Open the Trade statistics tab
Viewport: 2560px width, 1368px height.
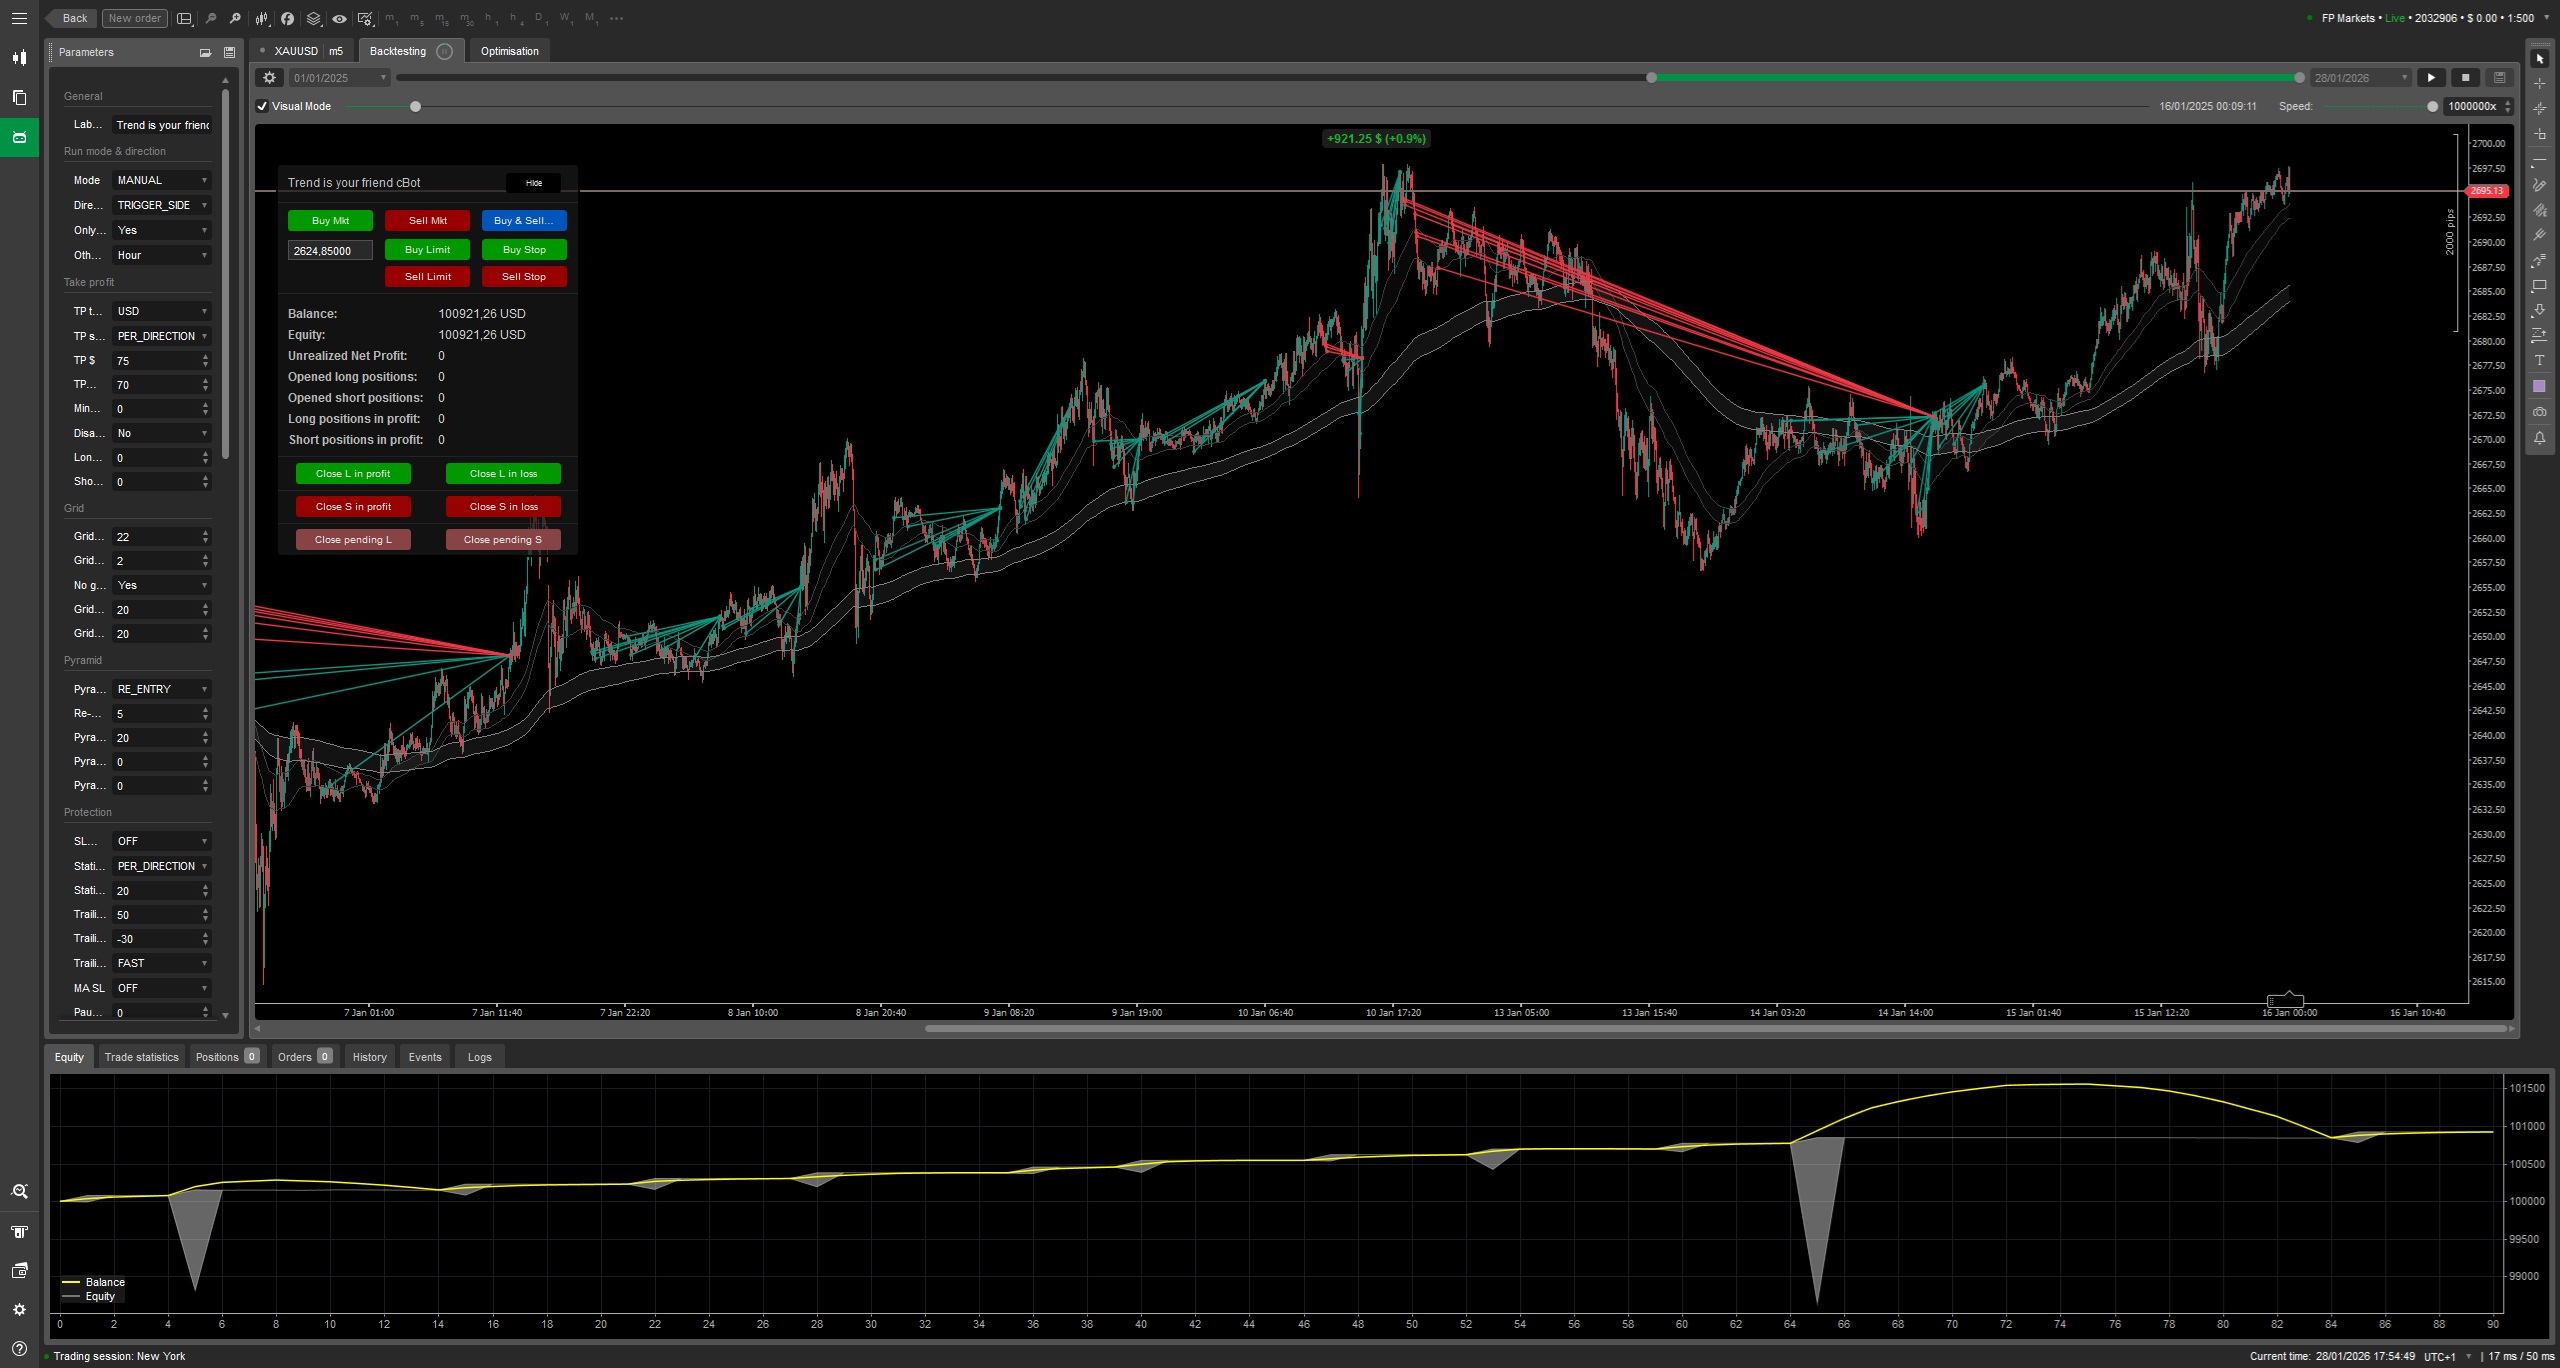(141, 1057)
